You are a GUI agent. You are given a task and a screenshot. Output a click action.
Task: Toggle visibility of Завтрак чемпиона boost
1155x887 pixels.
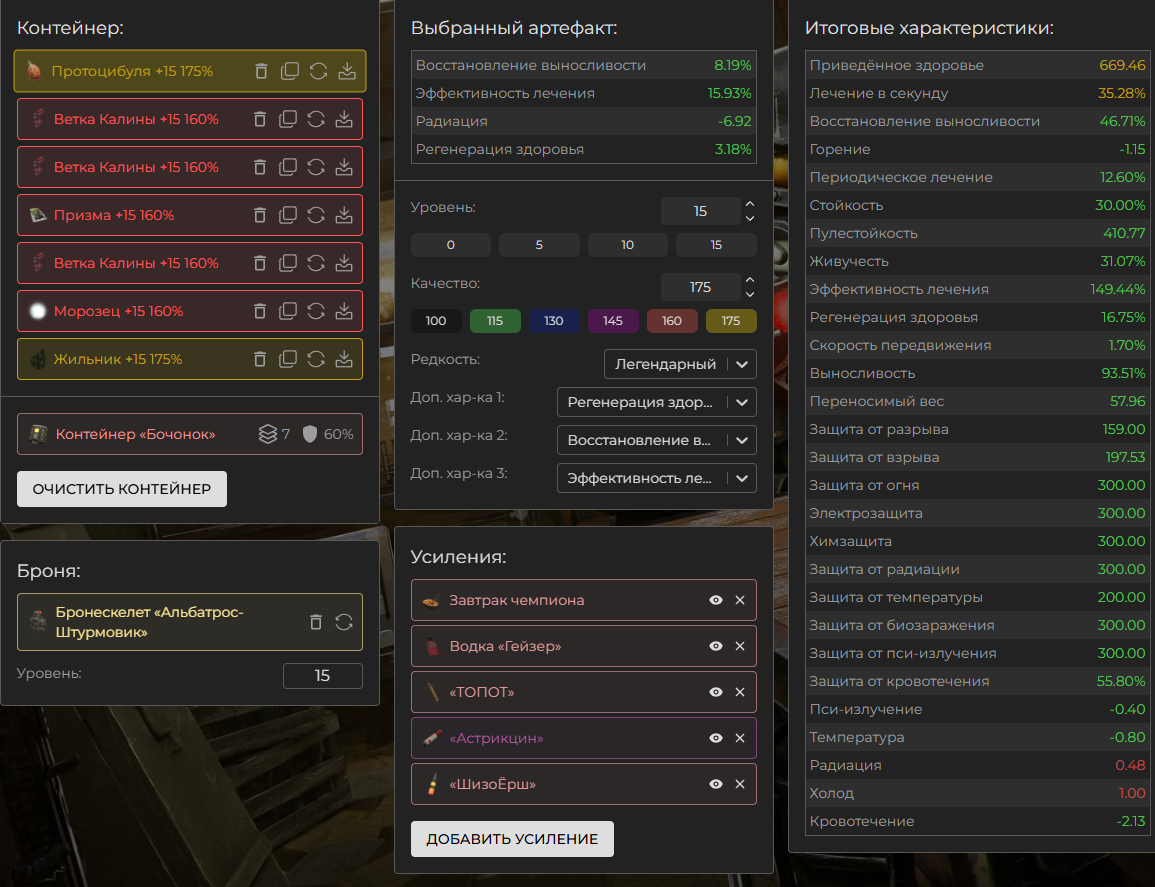pos(716,600)
